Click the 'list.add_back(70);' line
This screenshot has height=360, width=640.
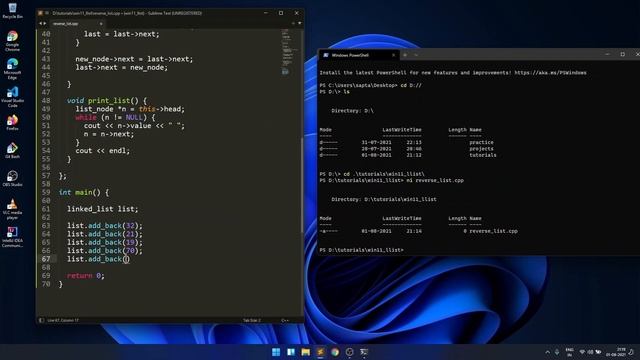click(x=105, y=251)
